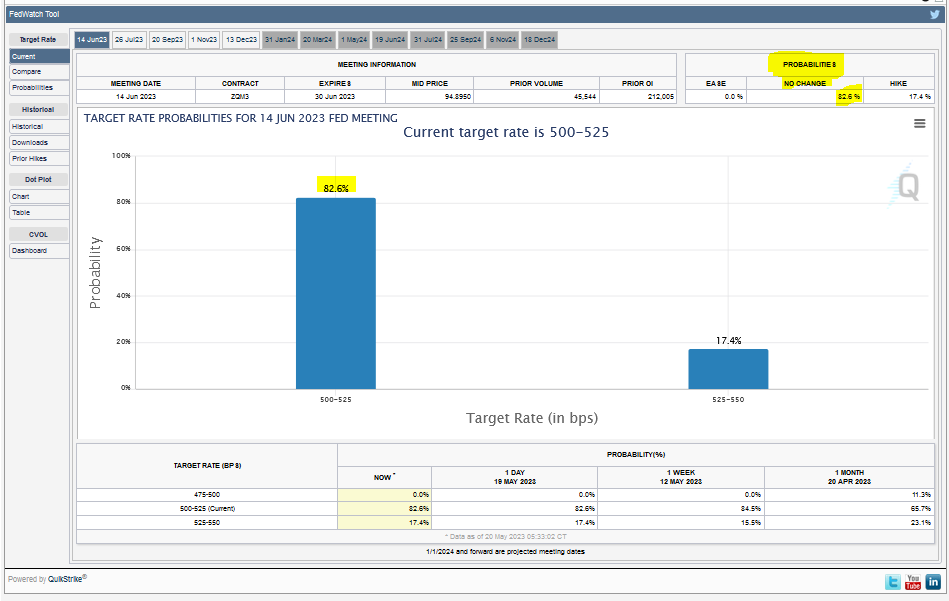Screen dimensions: 949x601
Task: Select the 14 Jun23 meeting tab
Action: [x=92, y=40]
